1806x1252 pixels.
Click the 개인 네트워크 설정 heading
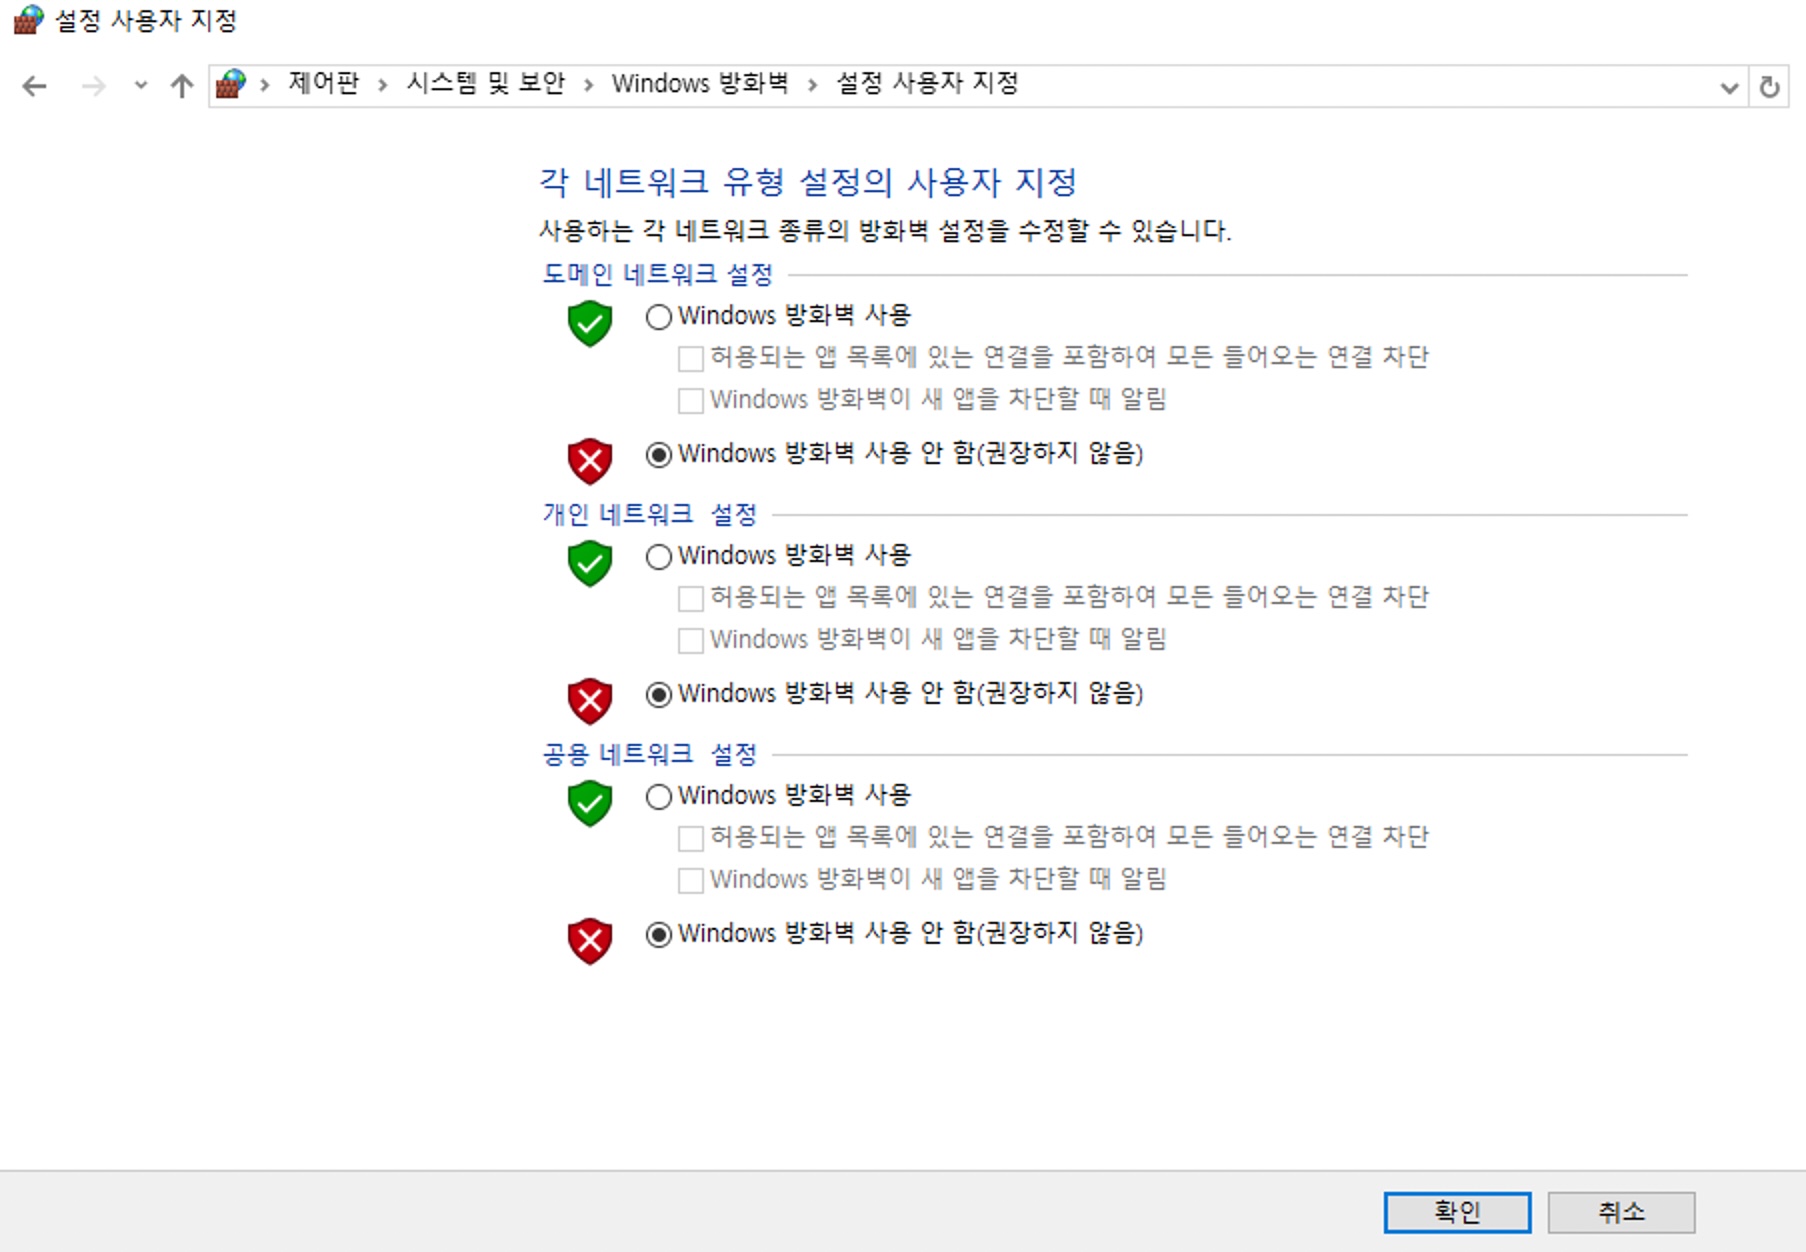pos(650,514)
